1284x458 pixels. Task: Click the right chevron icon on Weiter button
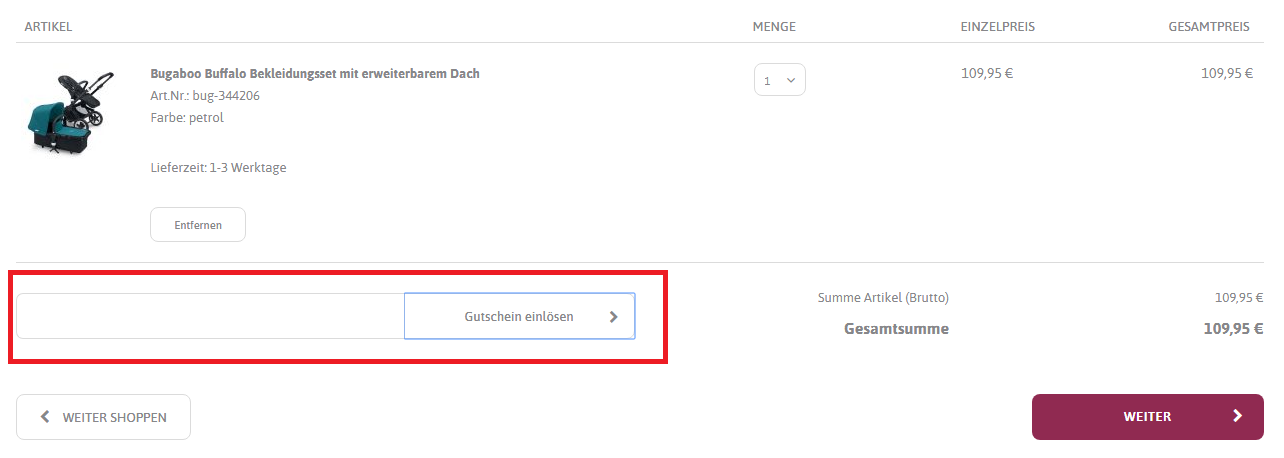1237,417
